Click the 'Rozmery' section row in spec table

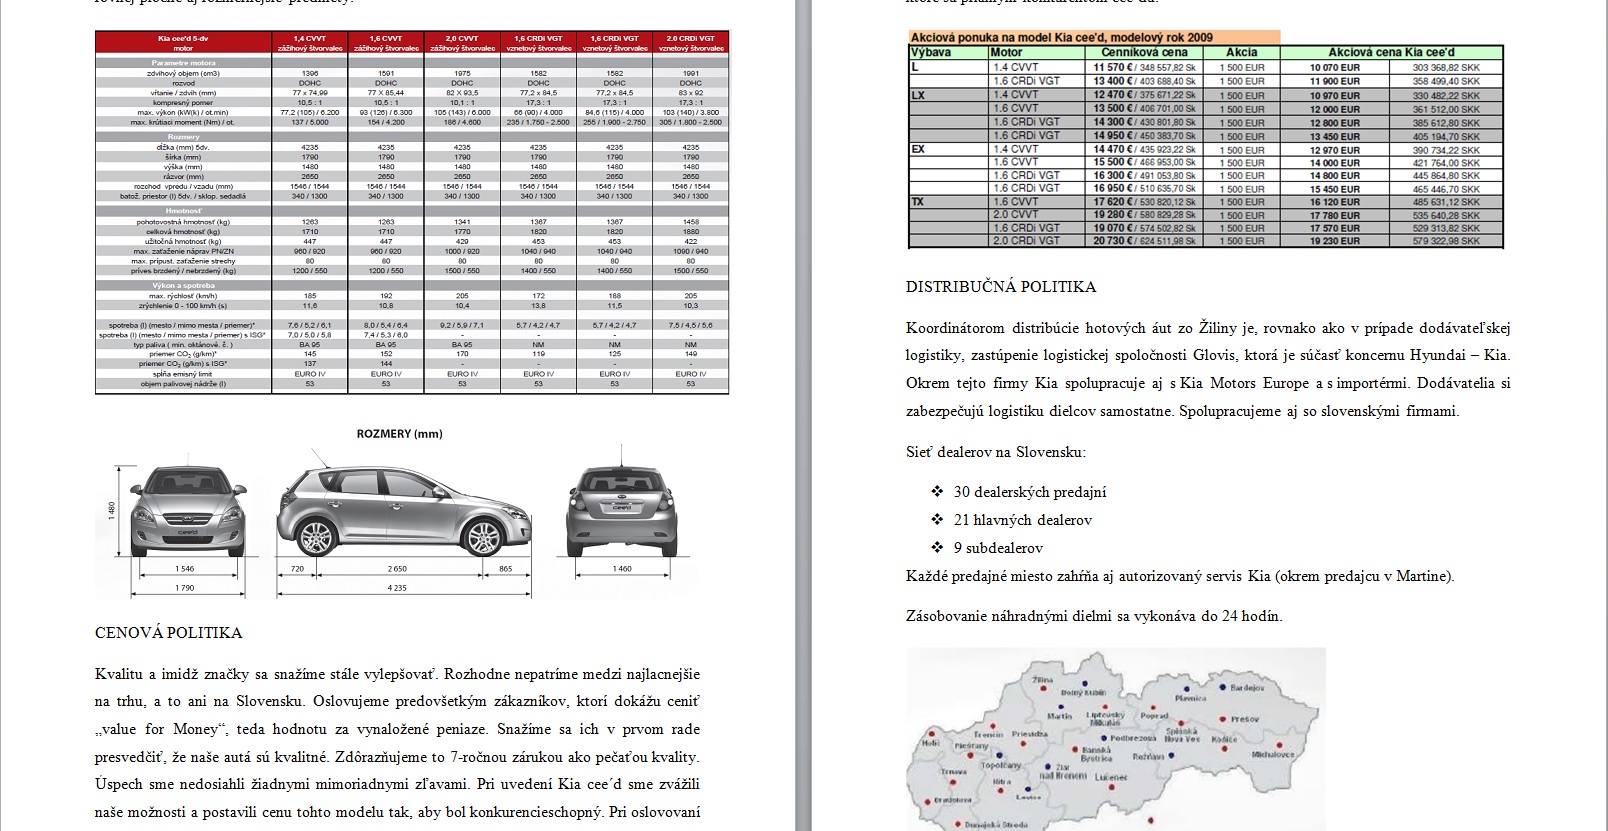[183, 136]
